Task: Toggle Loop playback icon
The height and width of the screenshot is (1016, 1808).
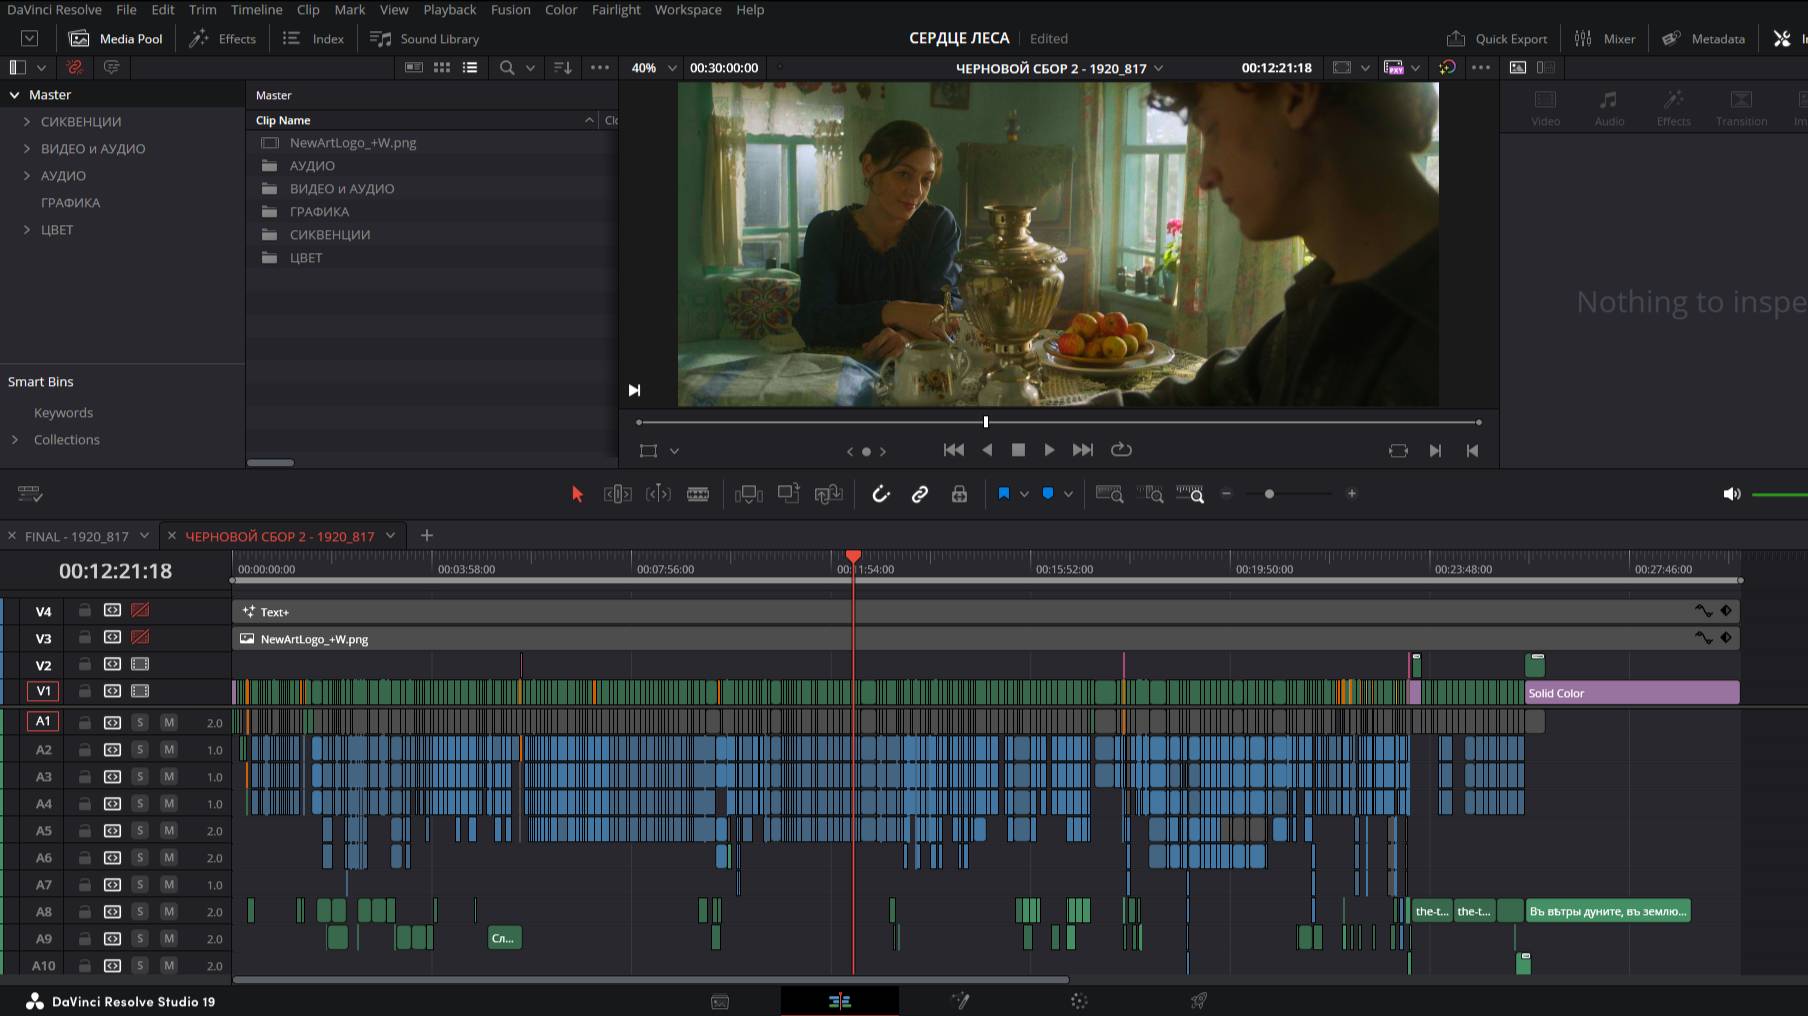Action: (1121, 450)
